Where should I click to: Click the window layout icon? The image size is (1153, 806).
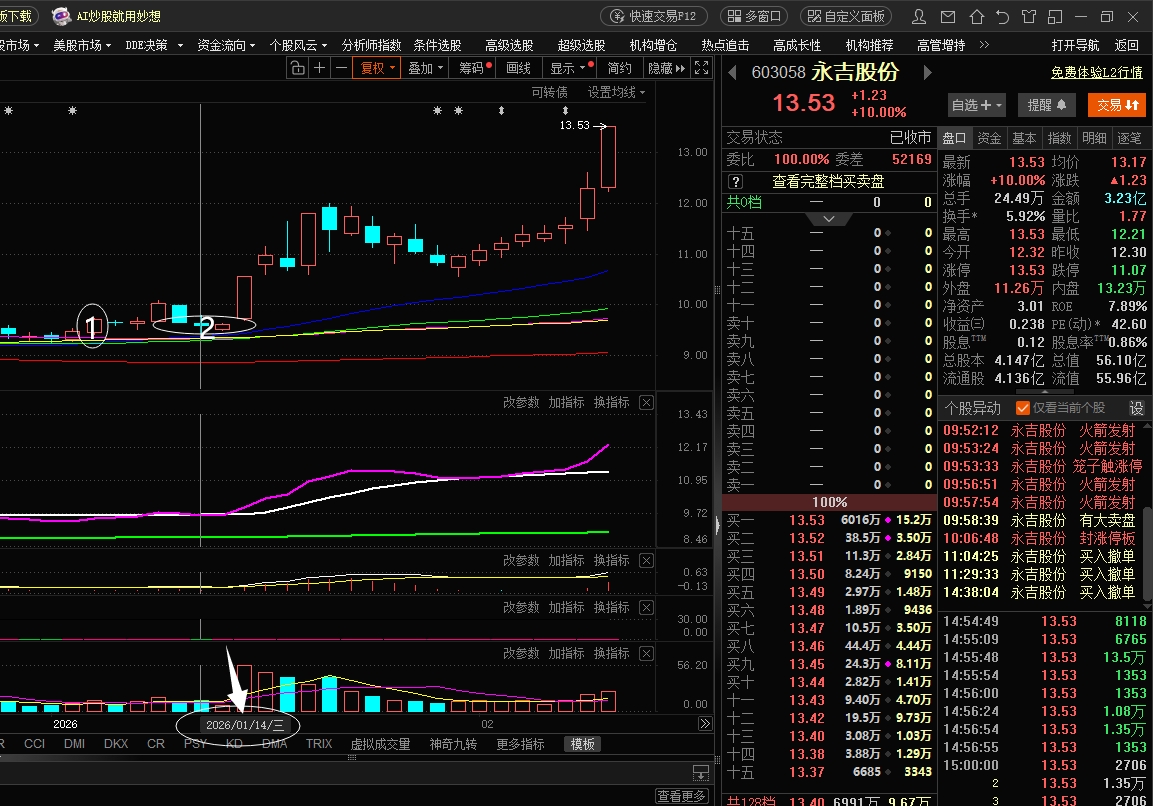pyautogui.click(x=1055, y=16)
